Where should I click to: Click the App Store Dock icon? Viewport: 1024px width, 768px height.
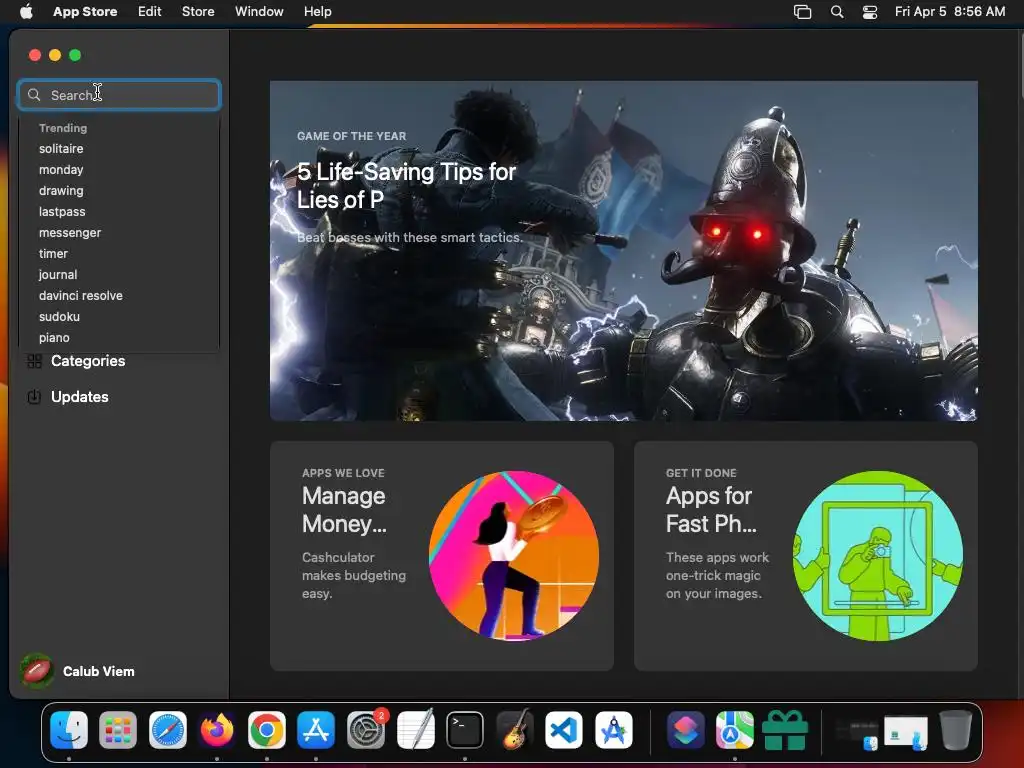click(316, 729)
